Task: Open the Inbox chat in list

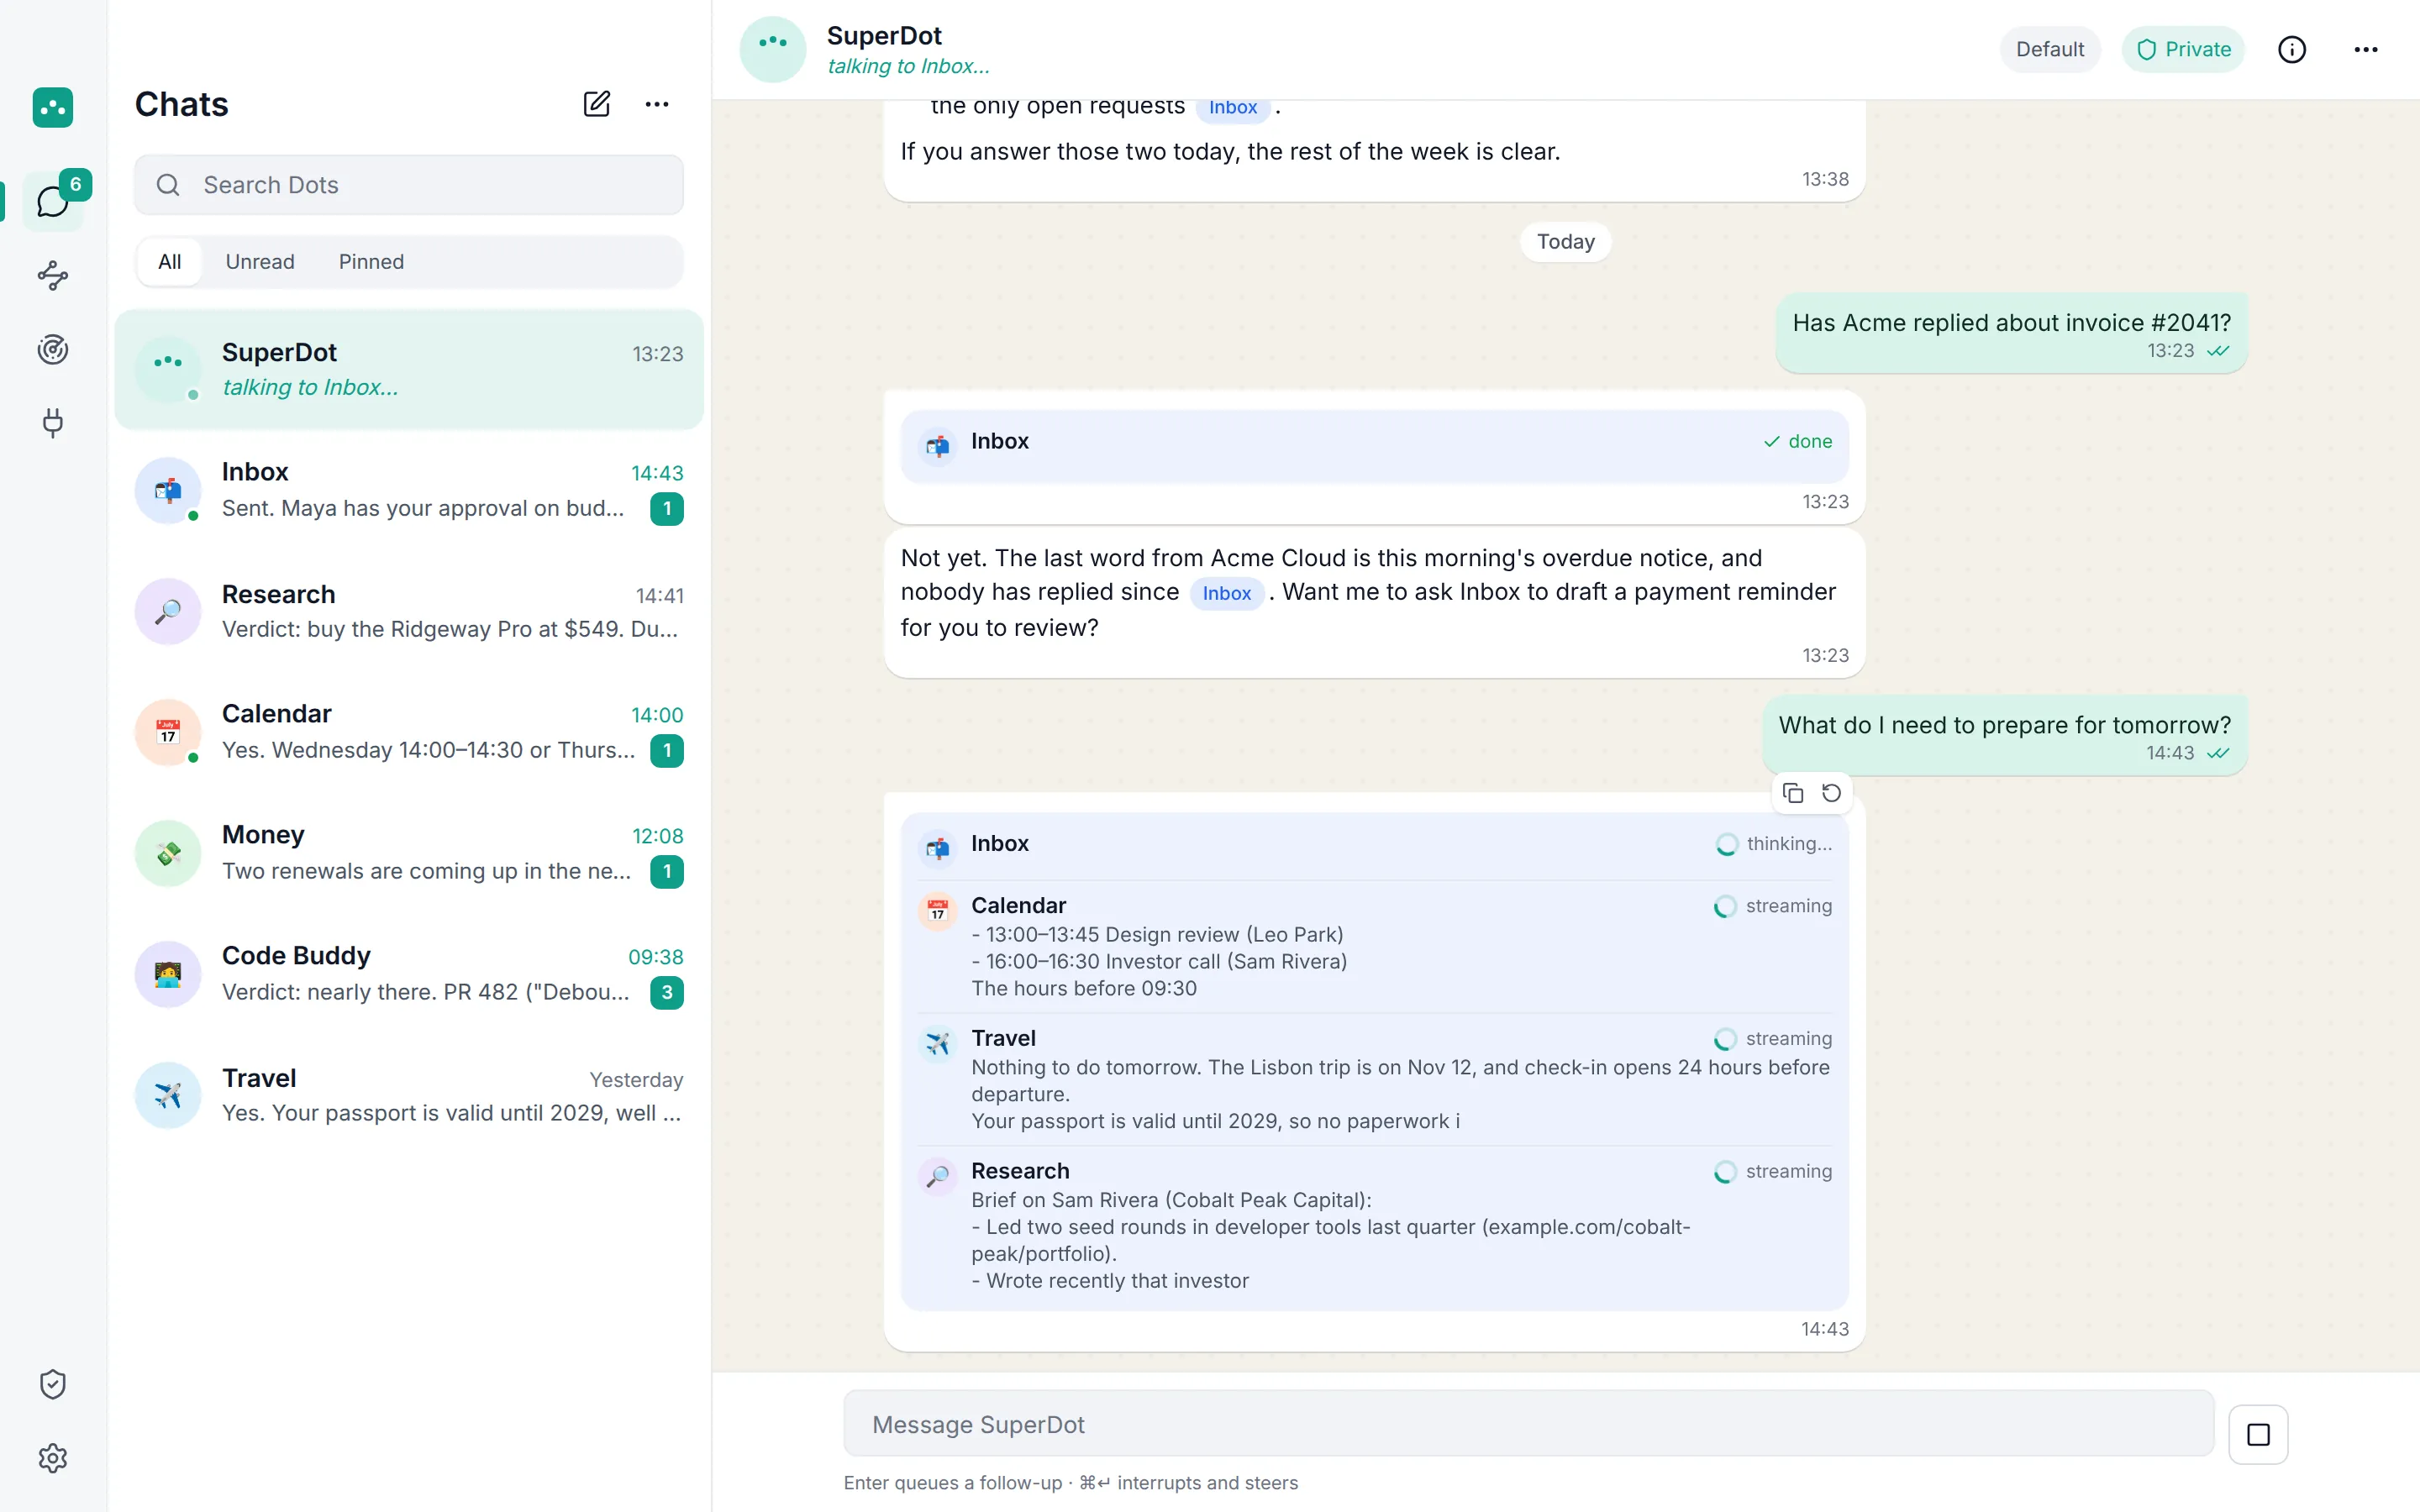Action: pos(409,490)
